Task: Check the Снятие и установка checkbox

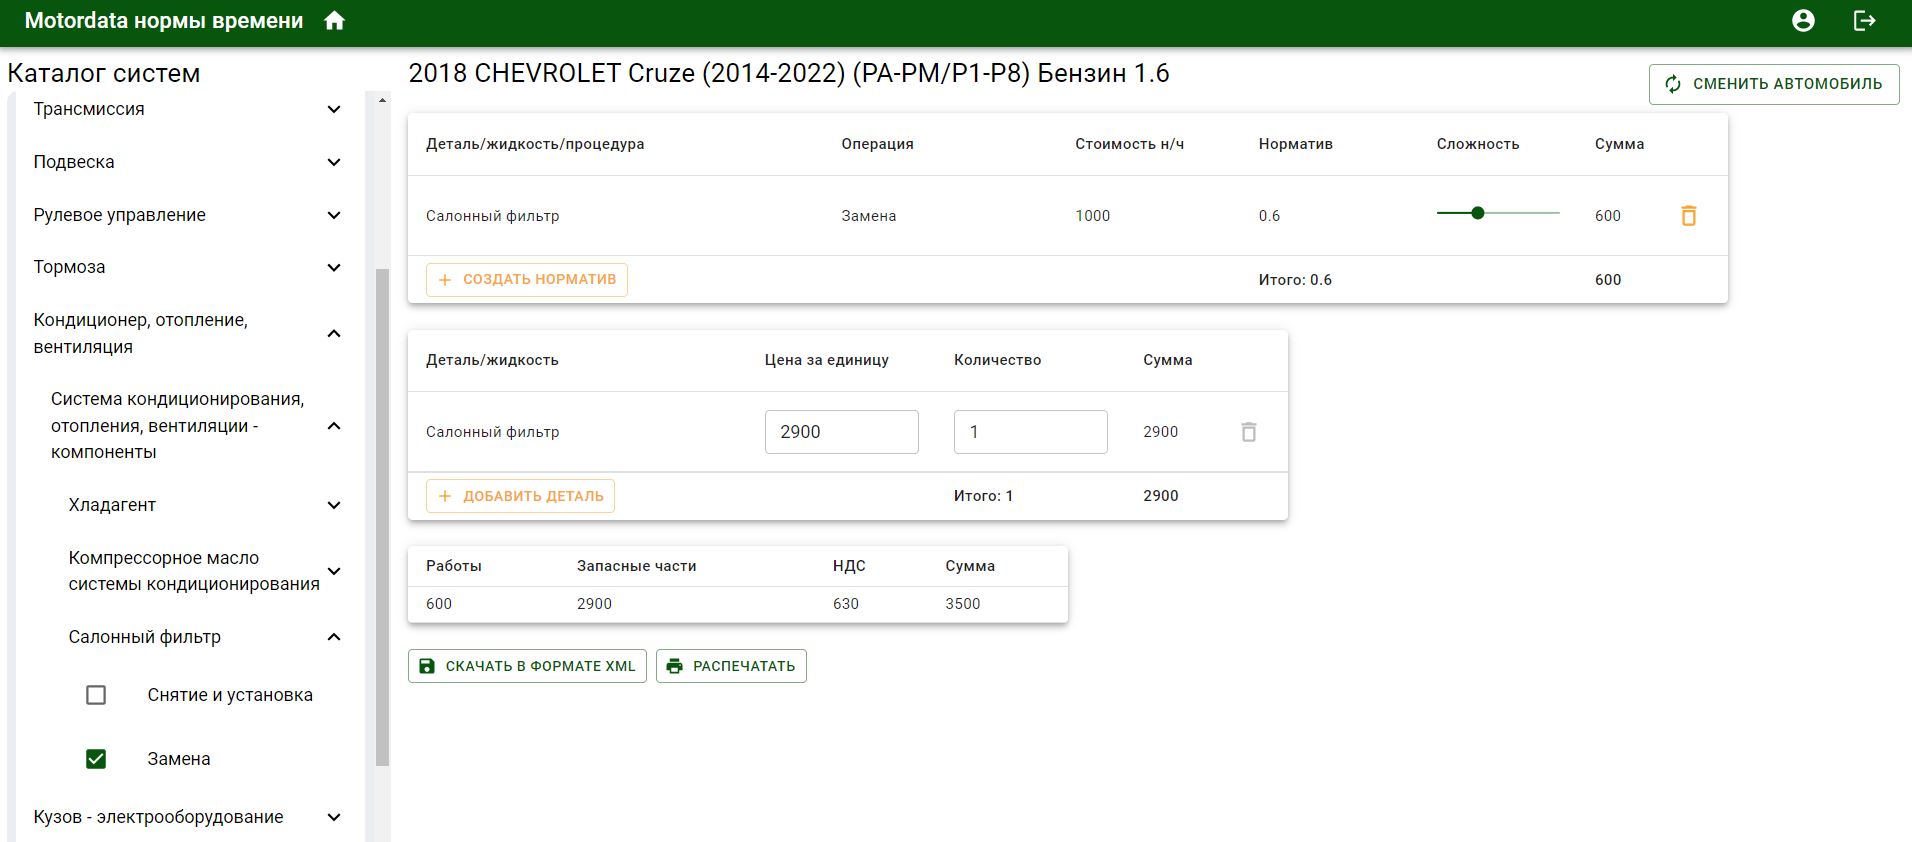Action: tap(96, 695)
